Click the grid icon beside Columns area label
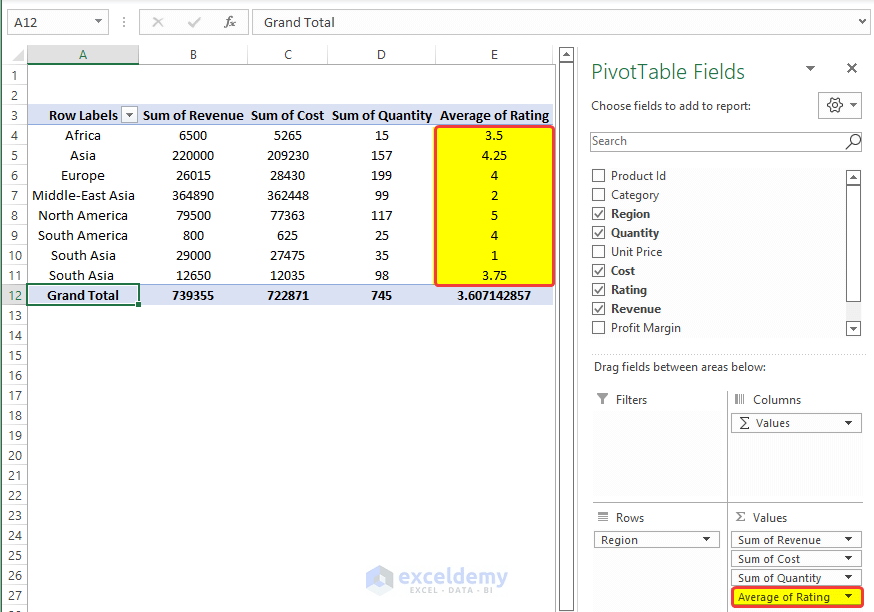This screenshot has height=612, width=874. [x=740, y=399]
